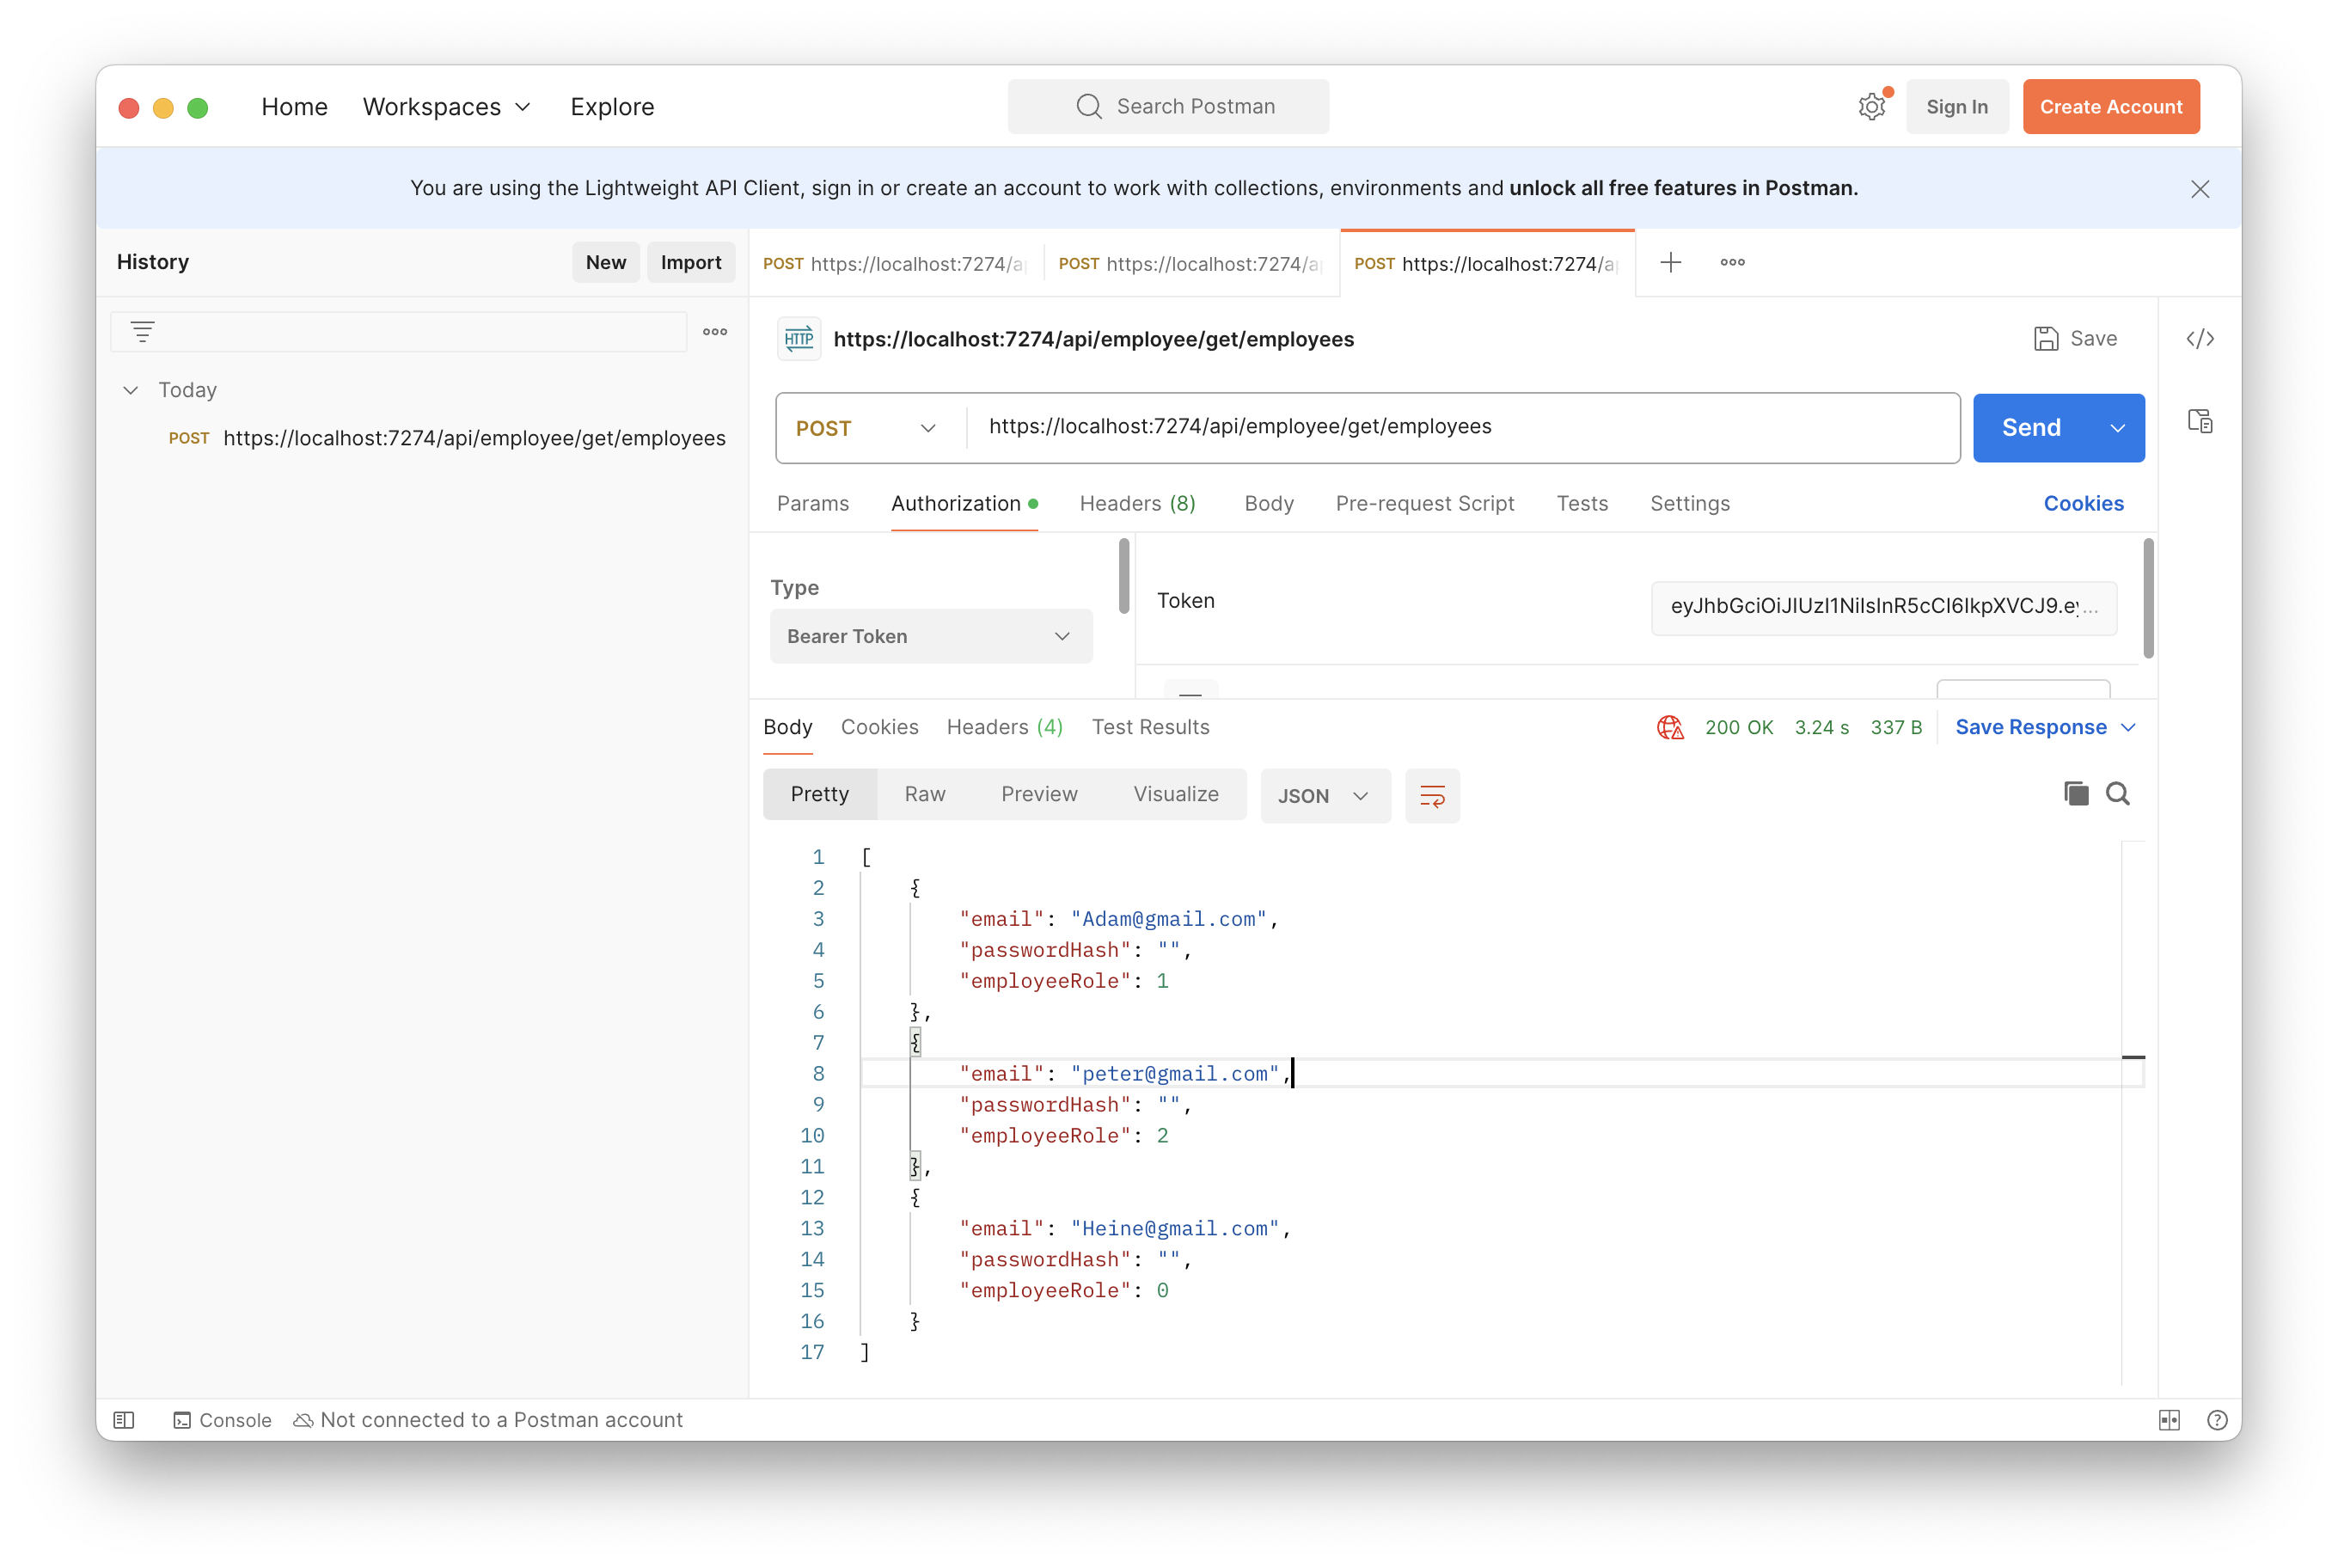Click the network warning globe icon

click(x=1670, y=727)
